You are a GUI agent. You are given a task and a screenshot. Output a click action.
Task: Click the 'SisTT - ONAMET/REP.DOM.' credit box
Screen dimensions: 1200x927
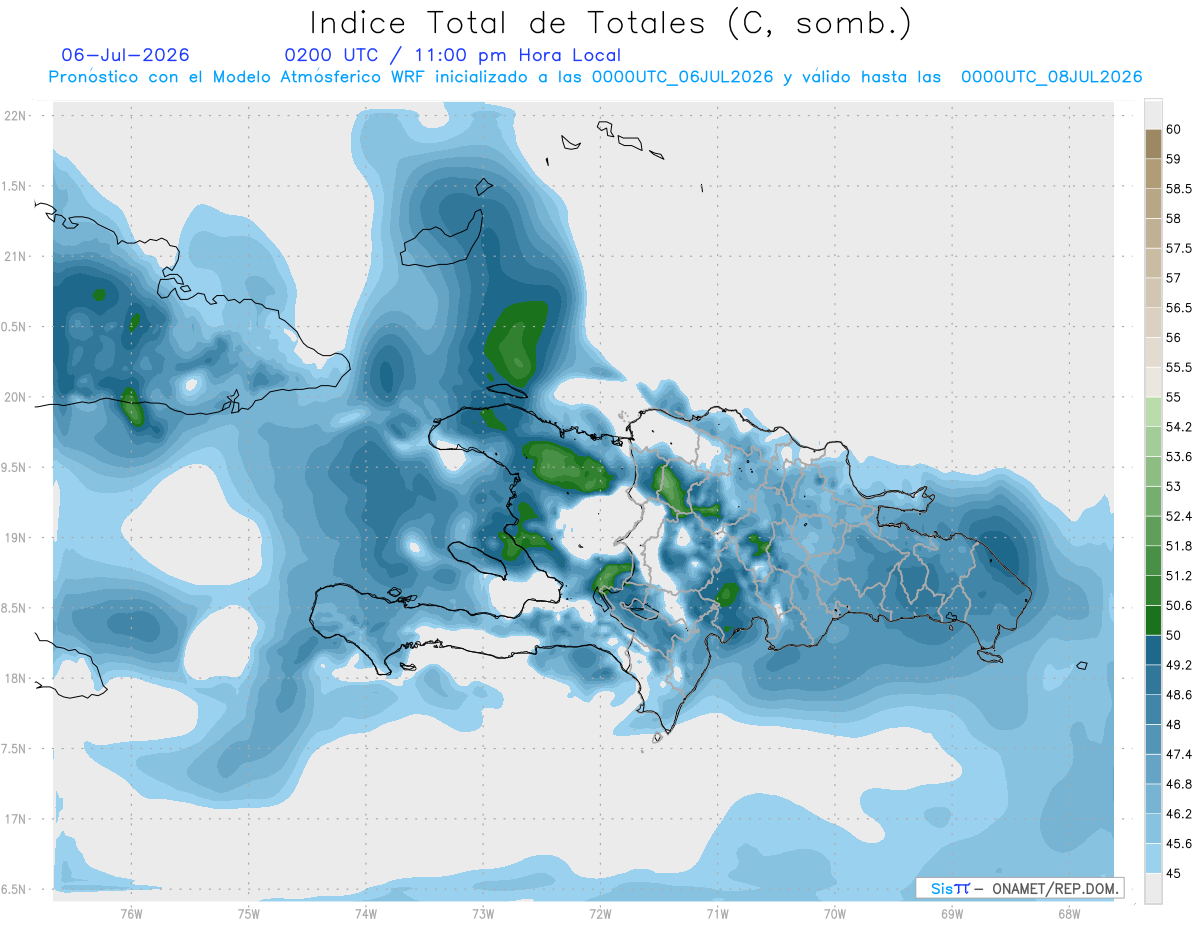(x=1020, y=888)
